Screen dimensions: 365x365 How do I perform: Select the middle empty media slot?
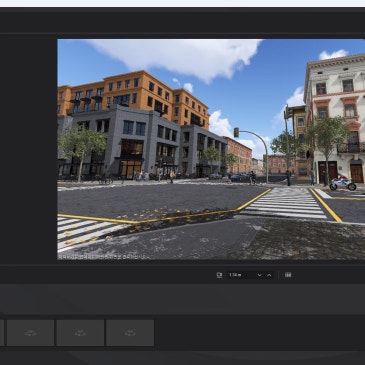[x=80, y=333]
